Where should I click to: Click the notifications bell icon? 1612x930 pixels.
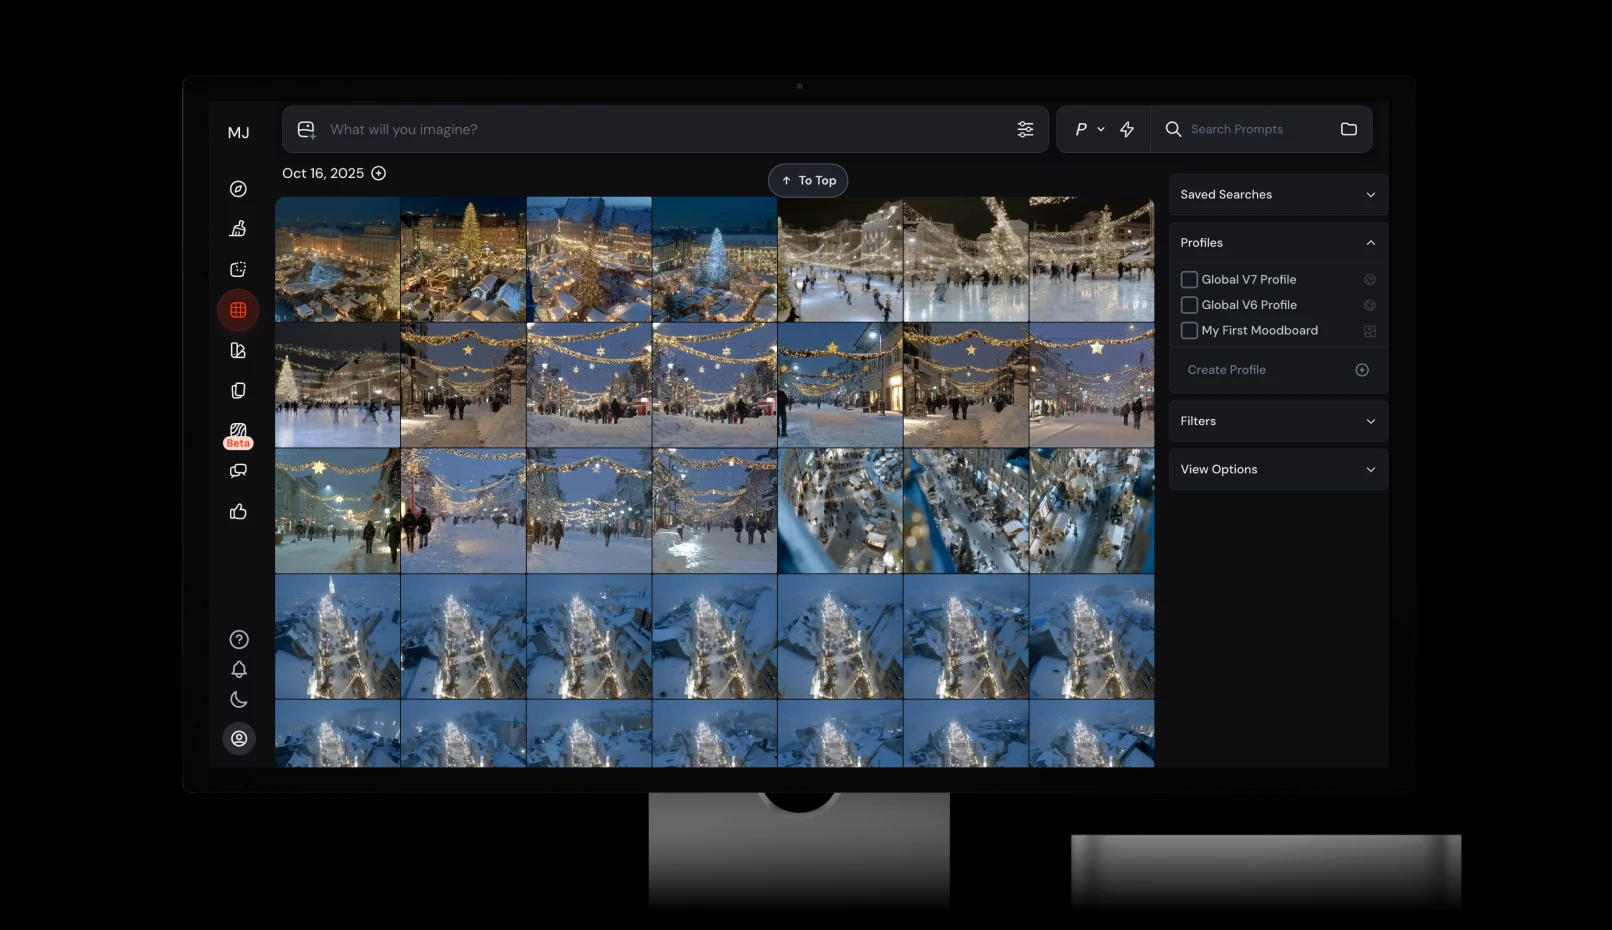click(x=239, y=669)
